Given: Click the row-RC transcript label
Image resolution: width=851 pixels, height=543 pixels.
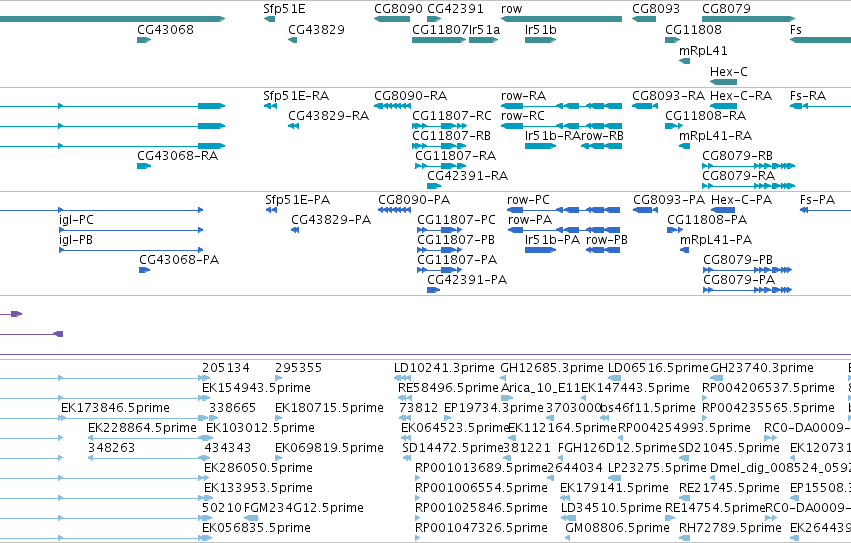Looking at the screenshot, I should [x=523, y=116].
